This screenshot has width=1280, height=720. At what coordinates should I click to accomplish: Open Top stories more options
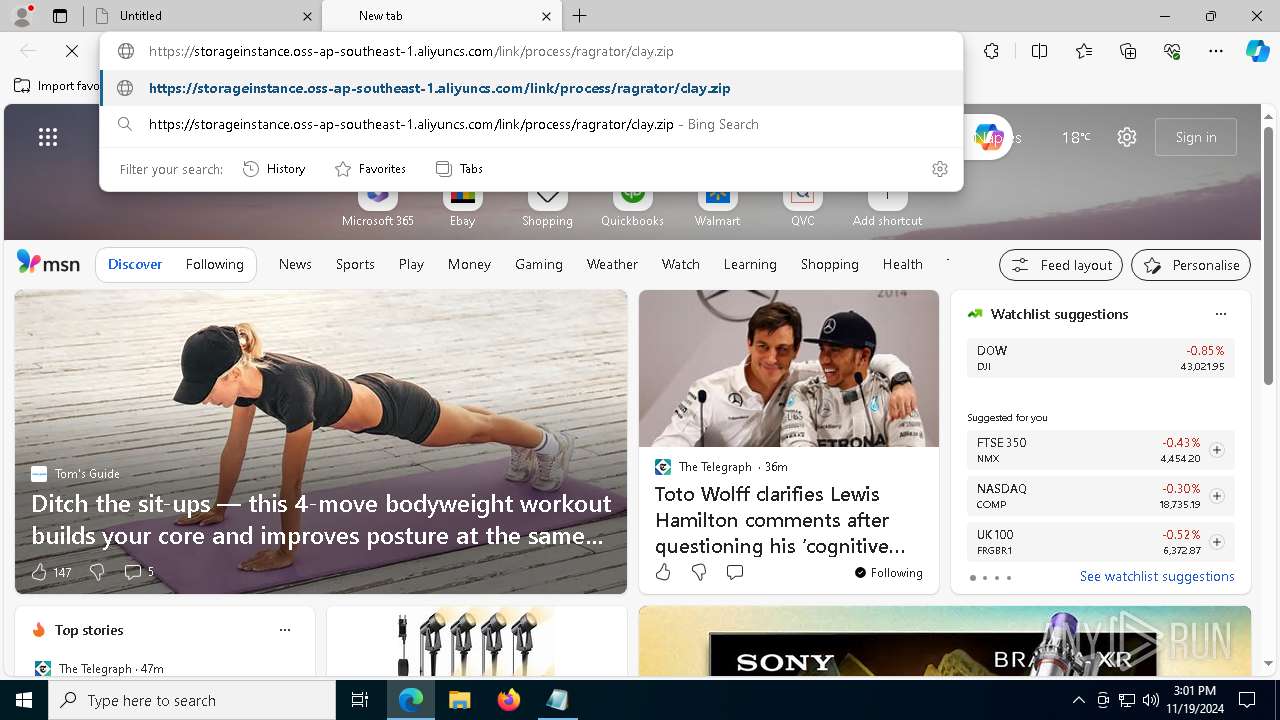click(x=285, y=630)
